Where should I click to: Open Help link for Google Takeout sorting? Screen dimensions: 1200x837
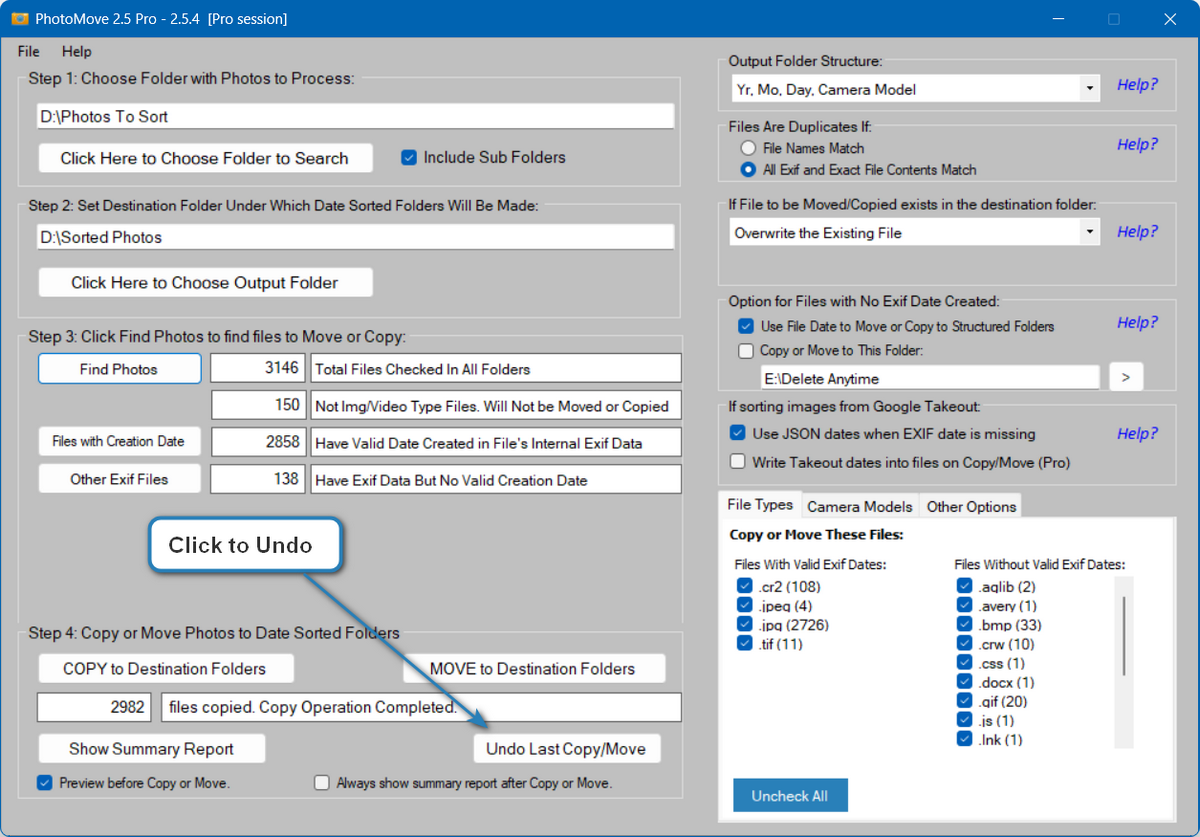1137,434
